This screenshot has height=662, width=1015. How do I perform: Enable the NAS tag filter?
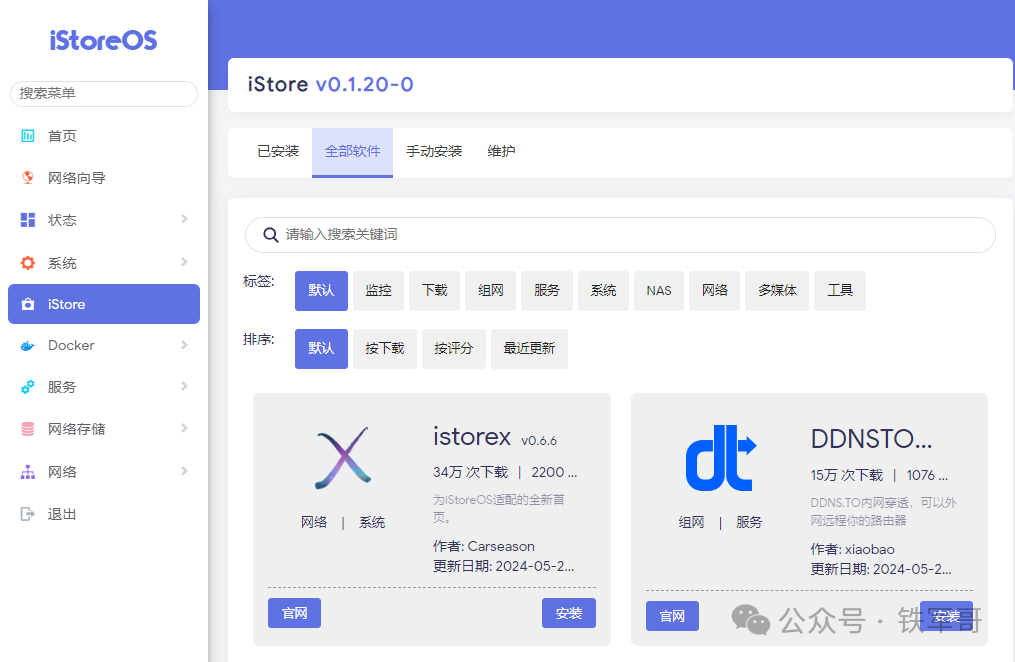click(658, 290)
